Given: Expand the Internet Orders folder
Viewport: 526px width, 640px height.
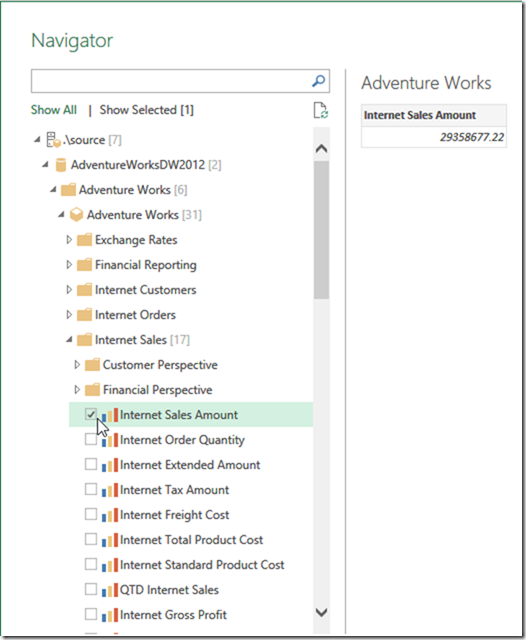Looking at the screenshot, I should [69, 315].
